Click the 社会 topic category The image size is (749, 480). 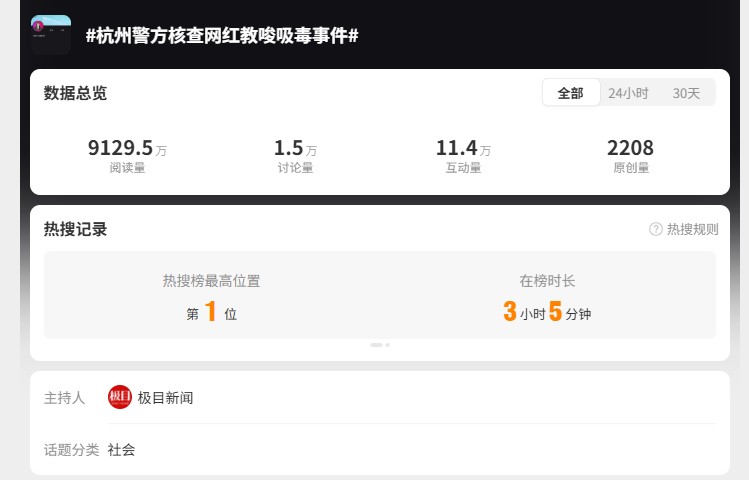click(121, 450)
